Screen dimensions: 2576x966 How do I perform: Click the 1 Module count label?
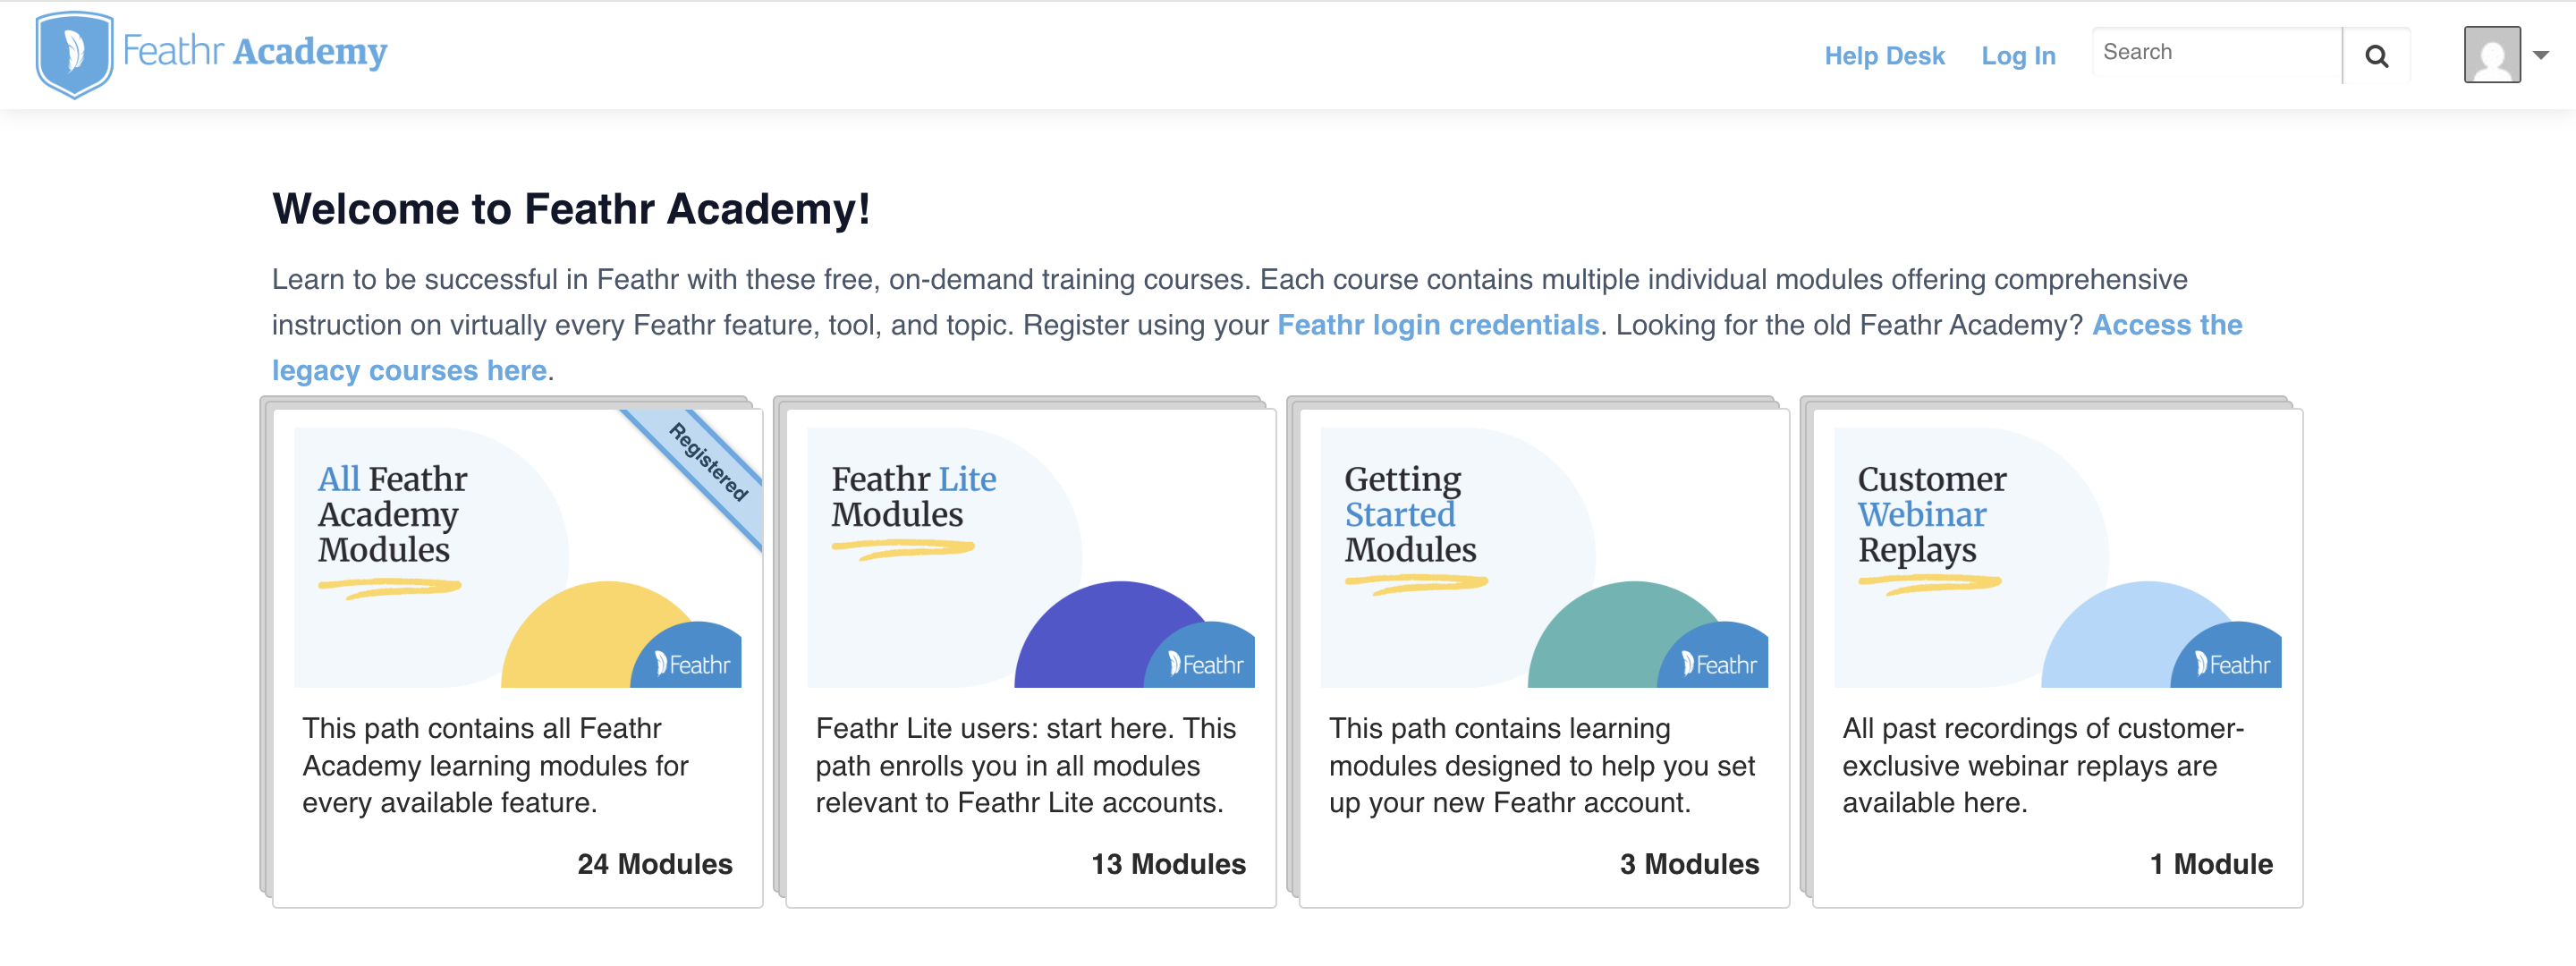pos(2210,864)
